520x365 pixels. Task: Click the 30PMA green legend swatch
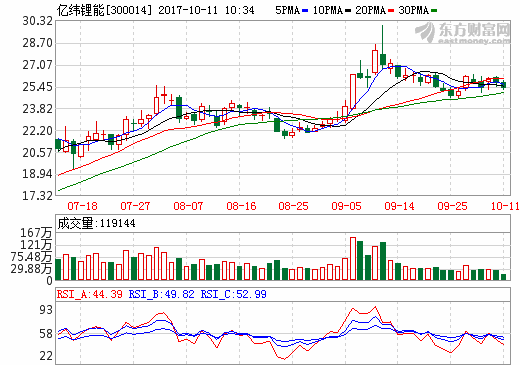pyautogui.click(x=434, y=11)
